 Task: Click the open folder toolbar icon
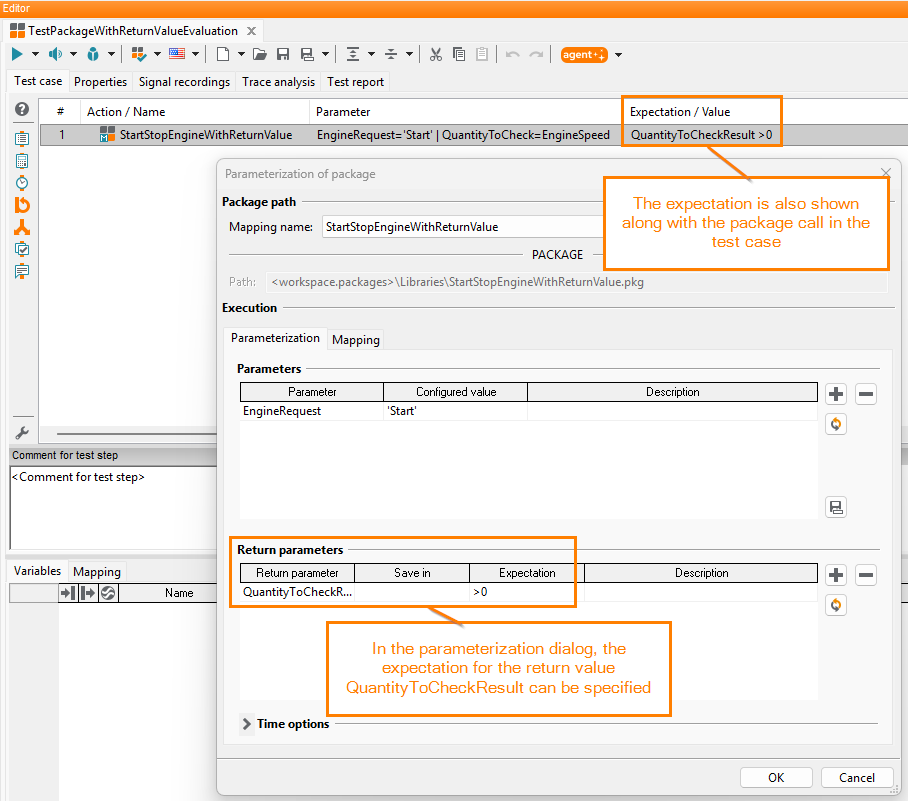point(259,54)
